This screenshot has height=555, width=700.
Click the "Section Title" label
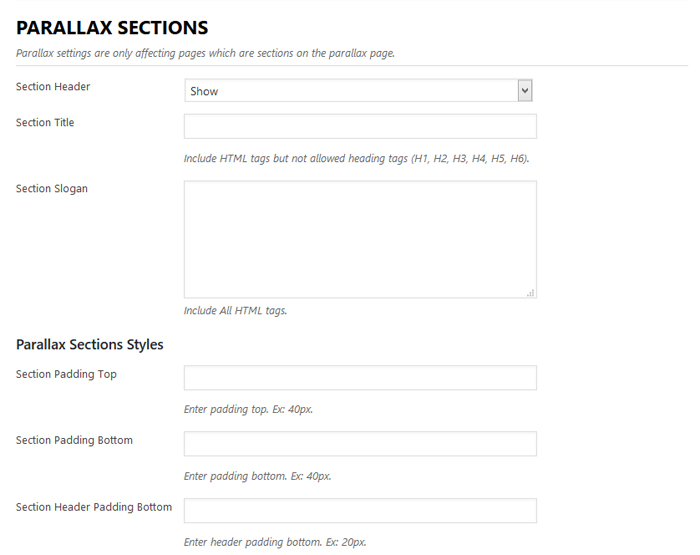(x=45, y=123)
